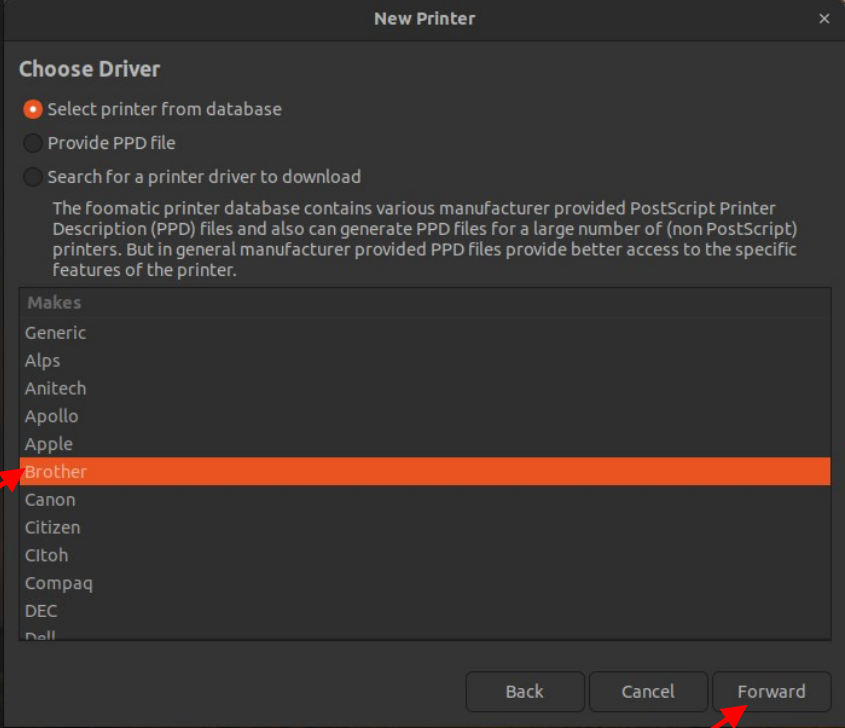This screenshot has width=845, height=728.
Task: Click the Back button
Action: (x=524, y=691)
